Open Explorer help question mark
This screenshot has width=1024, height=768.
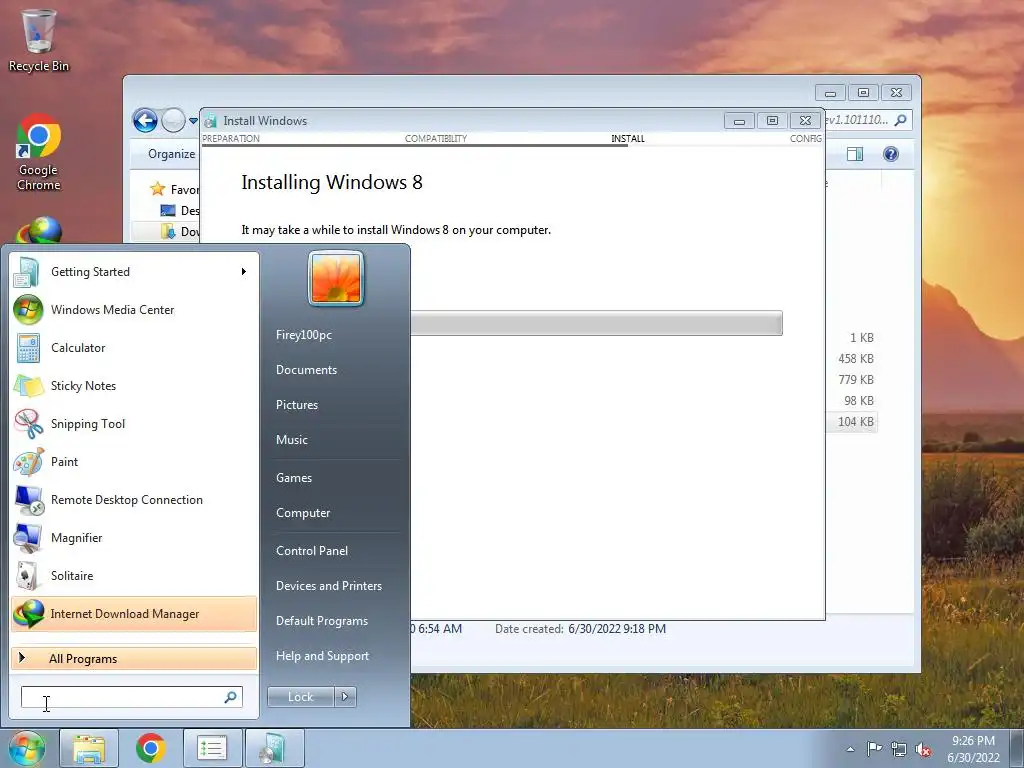(x=891, y=154)
